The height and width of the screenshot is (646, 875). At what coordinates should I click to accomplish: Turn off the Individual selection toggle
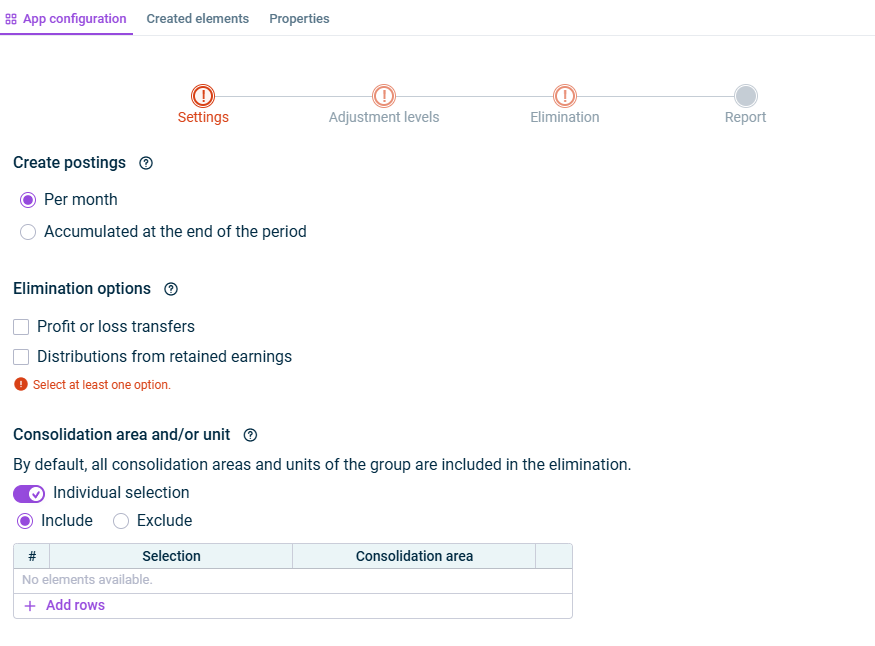pyautogui.click(x=29, y=494)
